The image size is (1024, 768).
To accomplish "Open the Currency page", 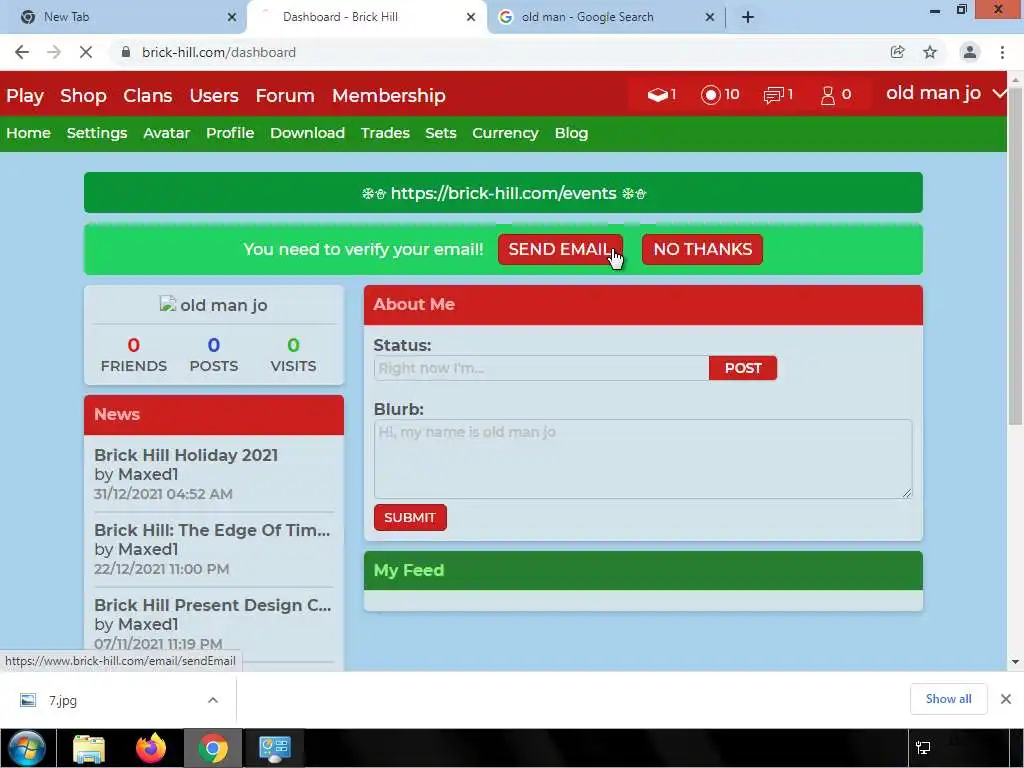I will pos(505,133).
